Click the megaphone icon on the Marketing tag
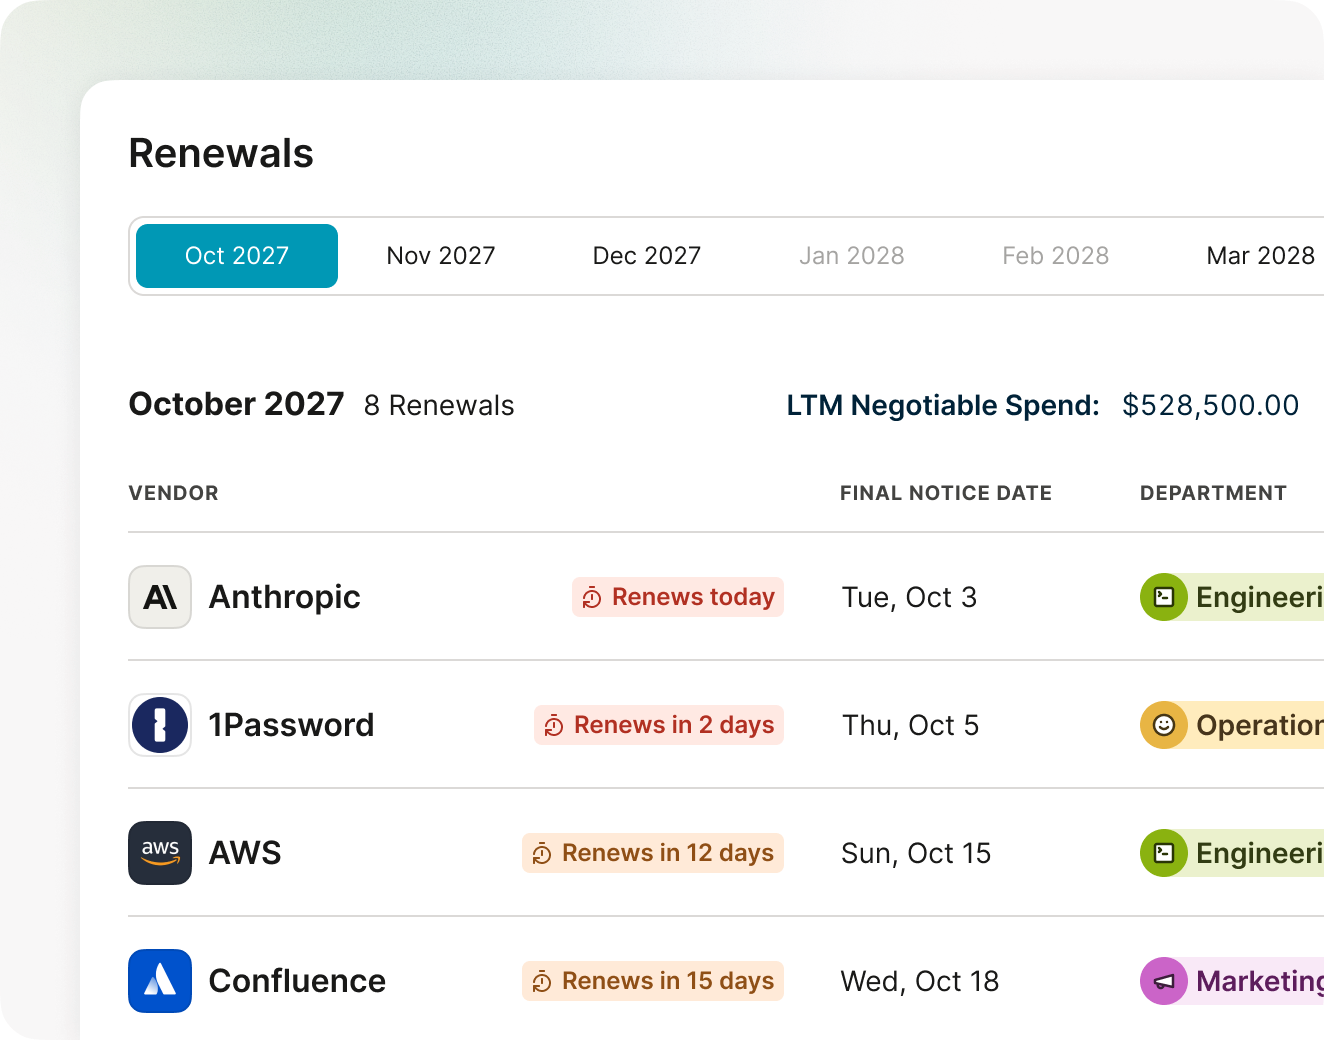Viewport: 1324px width, 1040px height. pyautogui.click(x=1164, y=981)
